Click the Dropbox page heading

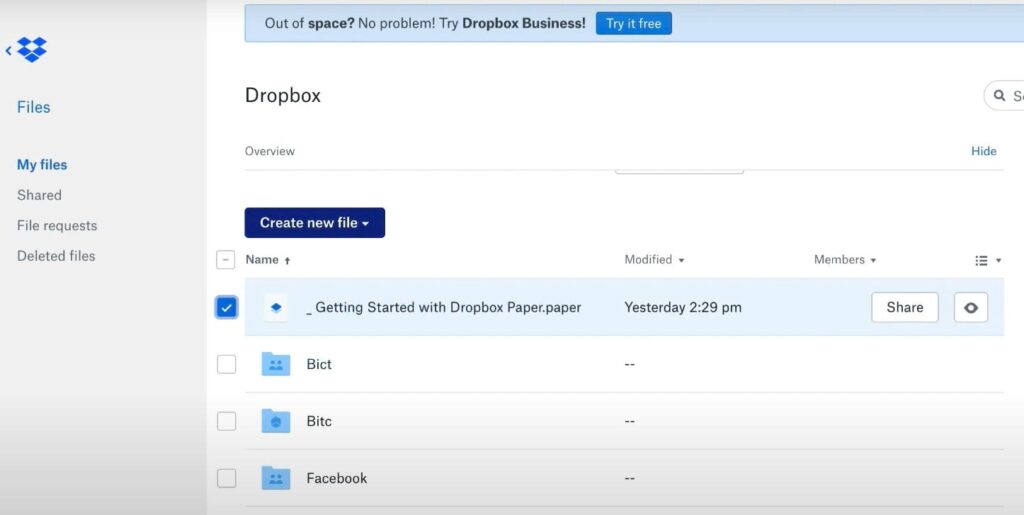tap(283, 95)
